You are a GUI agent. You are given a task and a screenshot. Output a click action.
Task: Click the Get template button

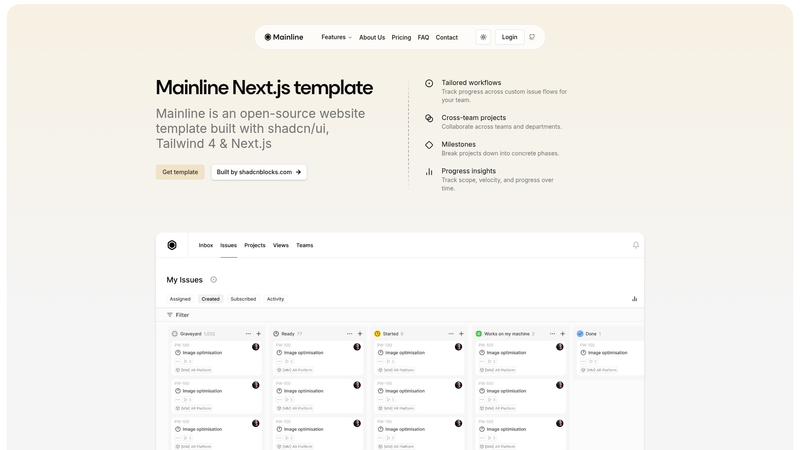(x=180, y=172)
